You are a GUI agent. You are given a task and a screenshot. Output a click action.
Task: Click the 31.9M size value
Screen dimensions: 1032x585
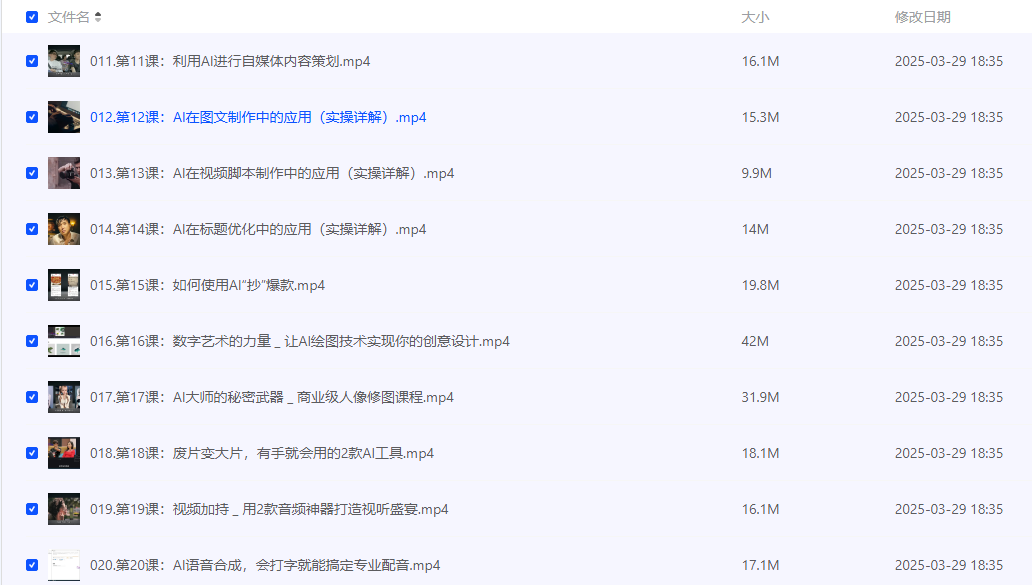(x=760, y=397)
